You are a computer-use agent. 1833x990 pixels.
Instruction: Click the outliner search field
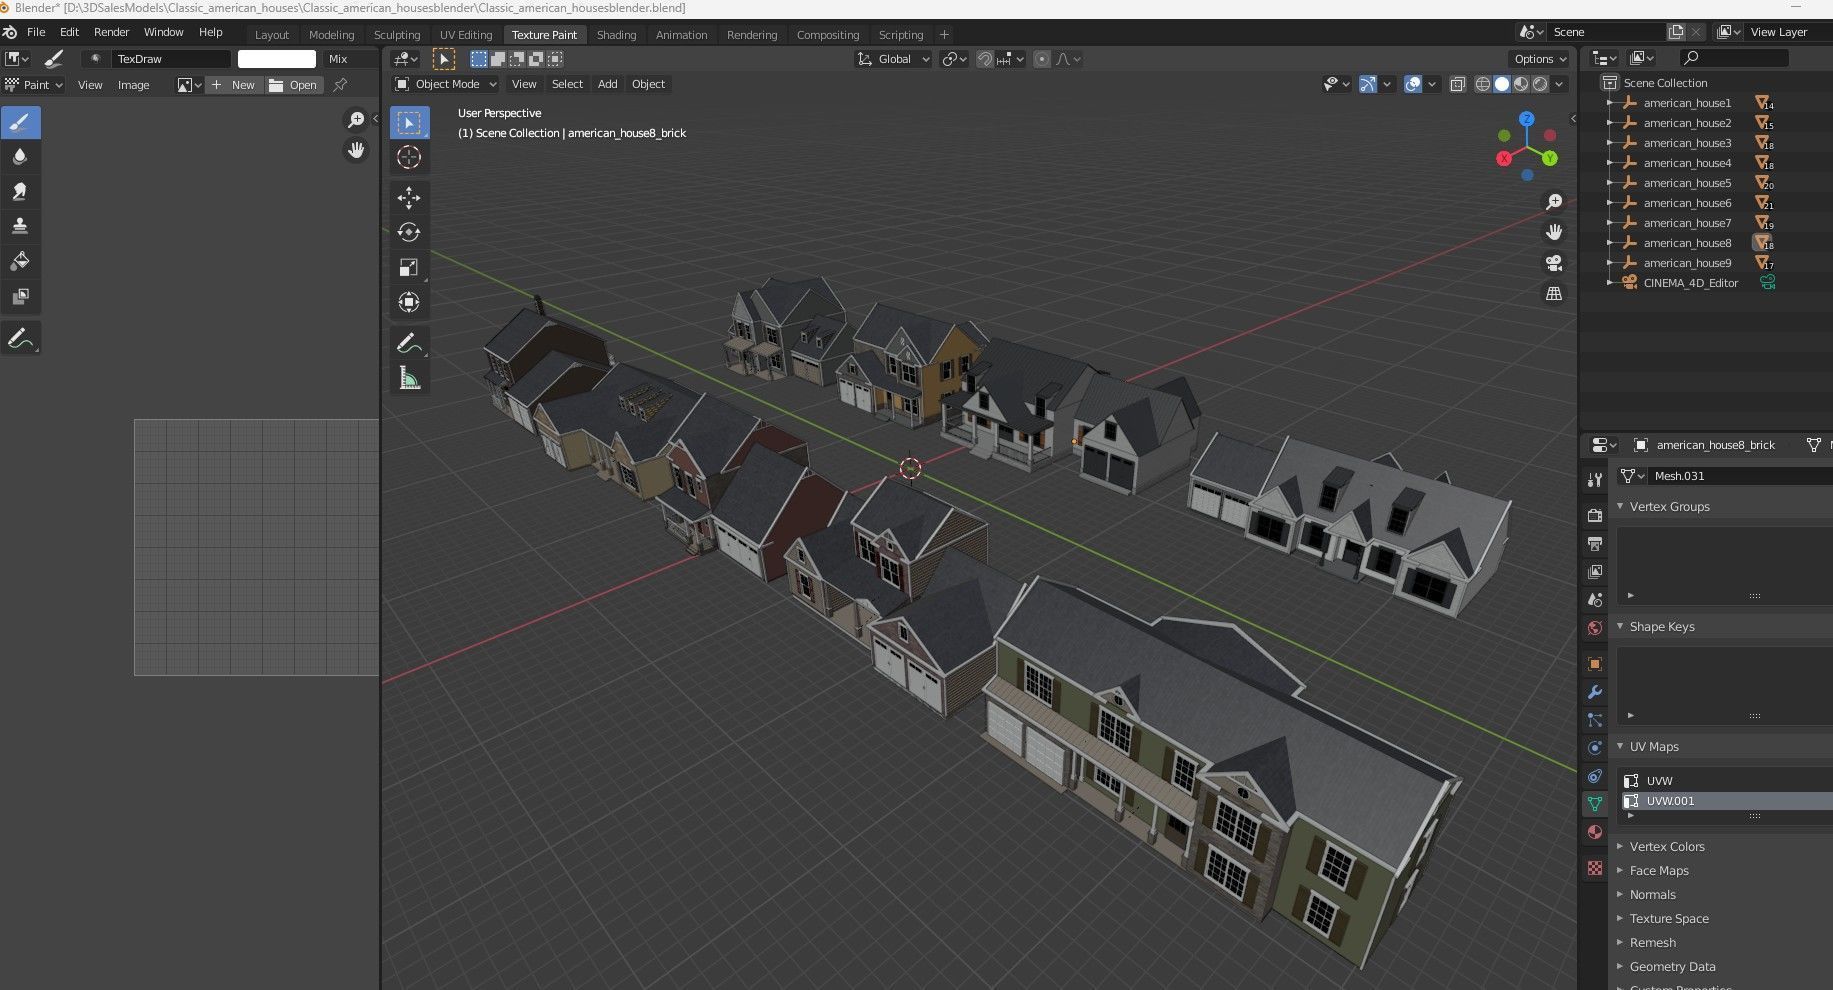pyautogui.click(x=1733, y=58)
